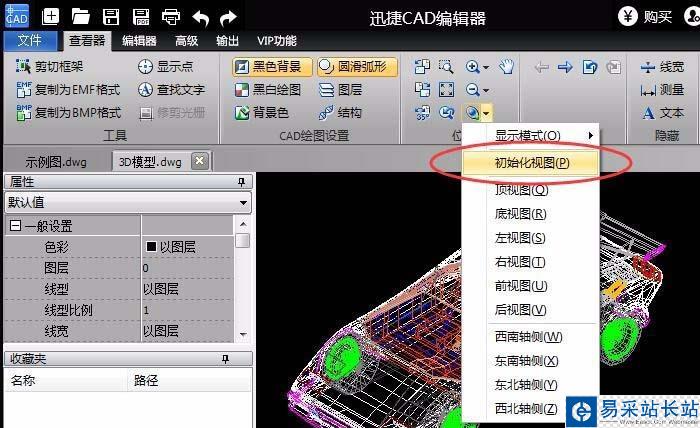Viewport: 700px width, 428px height.
Task: Click the 文本 text tool
Action: (663, 113)
